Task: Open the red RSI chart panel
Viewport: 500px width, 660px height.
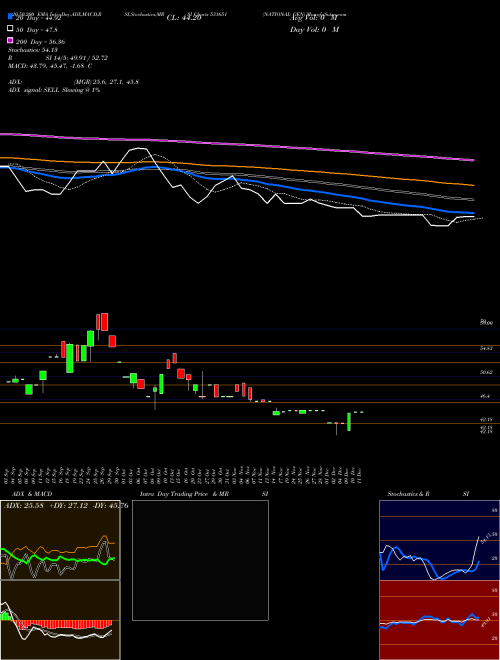Action: 439,620
